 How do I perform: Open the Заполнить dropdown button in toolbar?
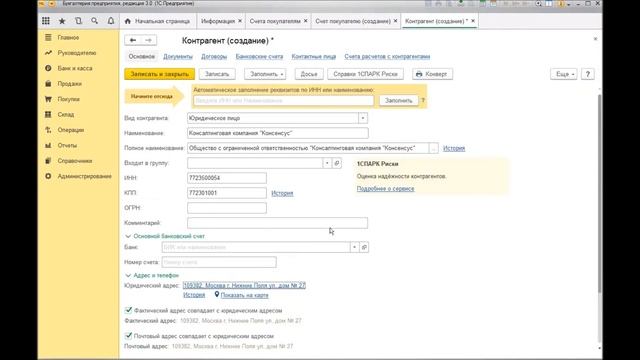(x=265, y=74)
